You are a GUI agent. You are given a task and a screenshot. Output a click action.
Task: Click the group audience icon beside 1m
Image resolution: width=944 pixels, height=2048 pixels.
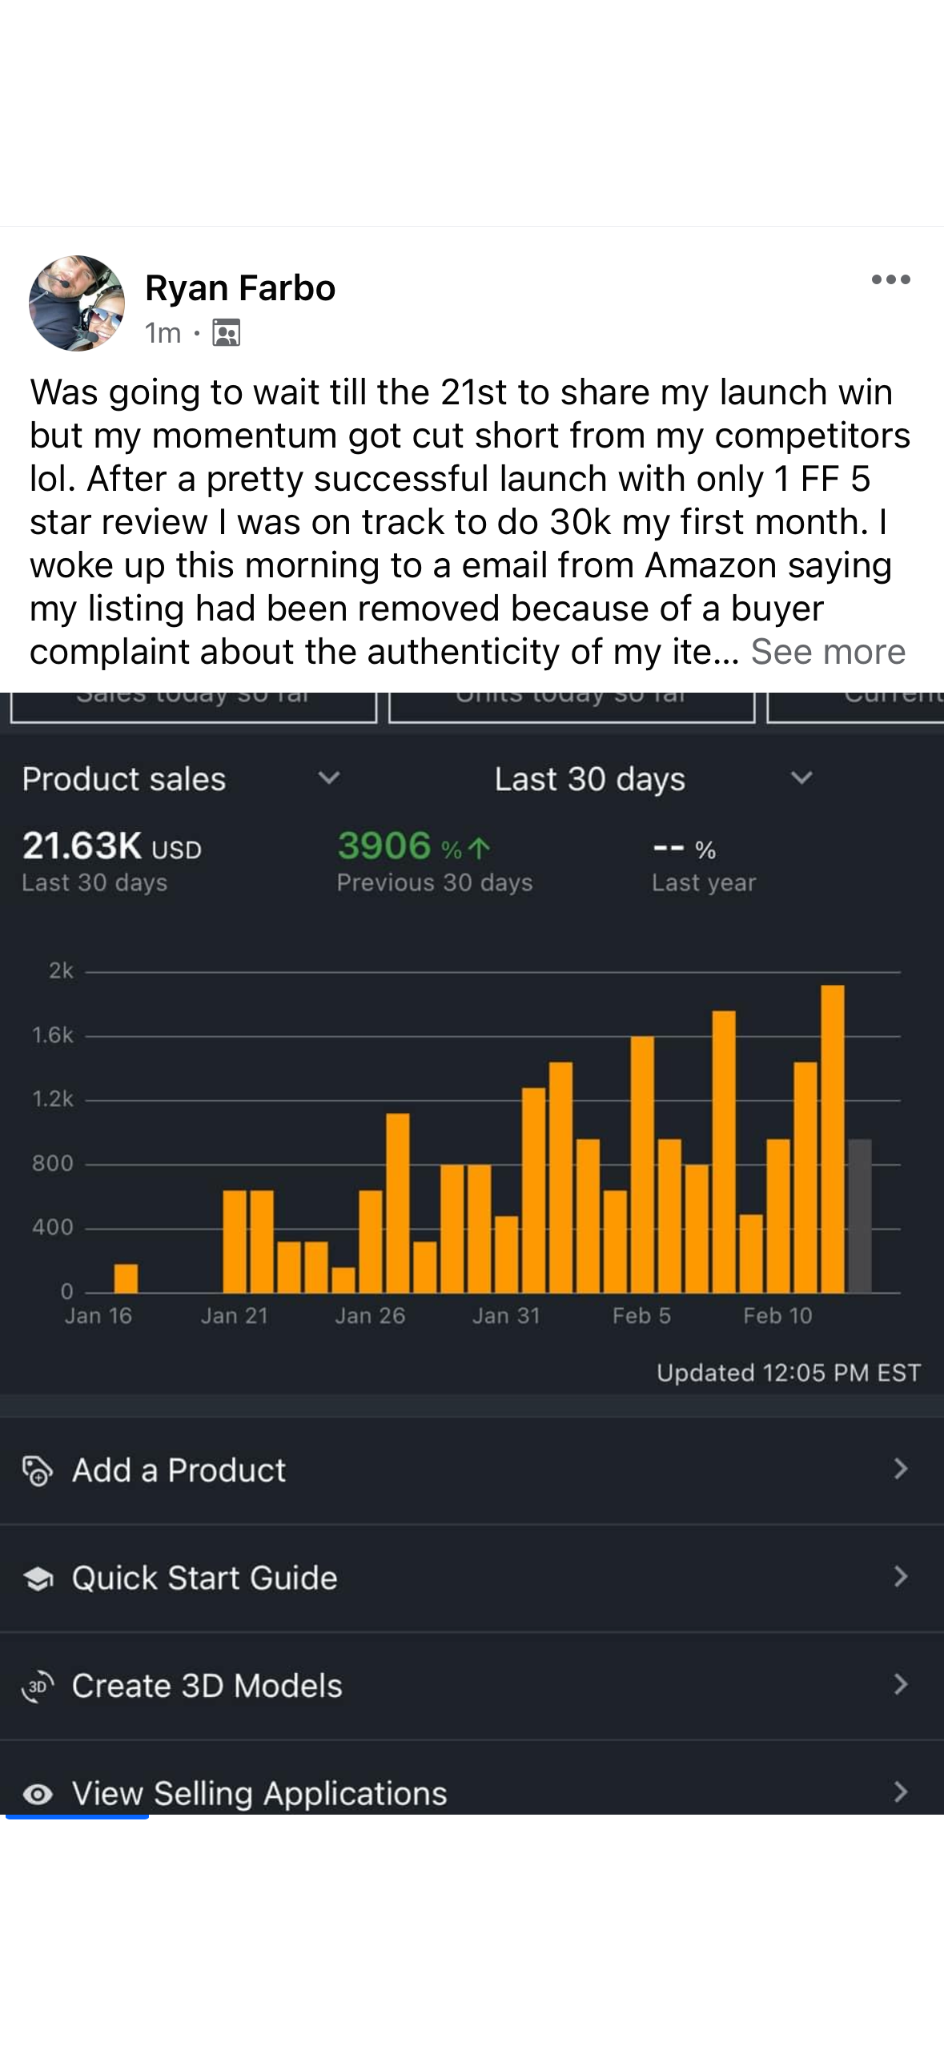[x=227, y=333]
